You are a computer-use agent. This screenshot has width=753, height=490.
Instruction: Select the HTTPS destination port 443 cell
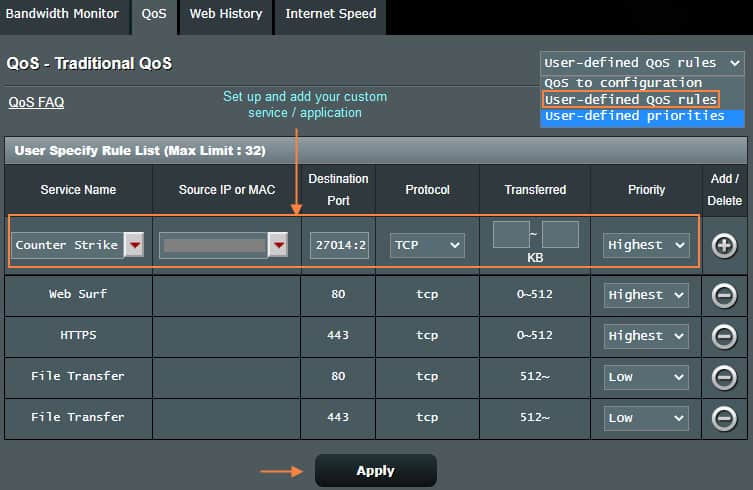point(338,335)
